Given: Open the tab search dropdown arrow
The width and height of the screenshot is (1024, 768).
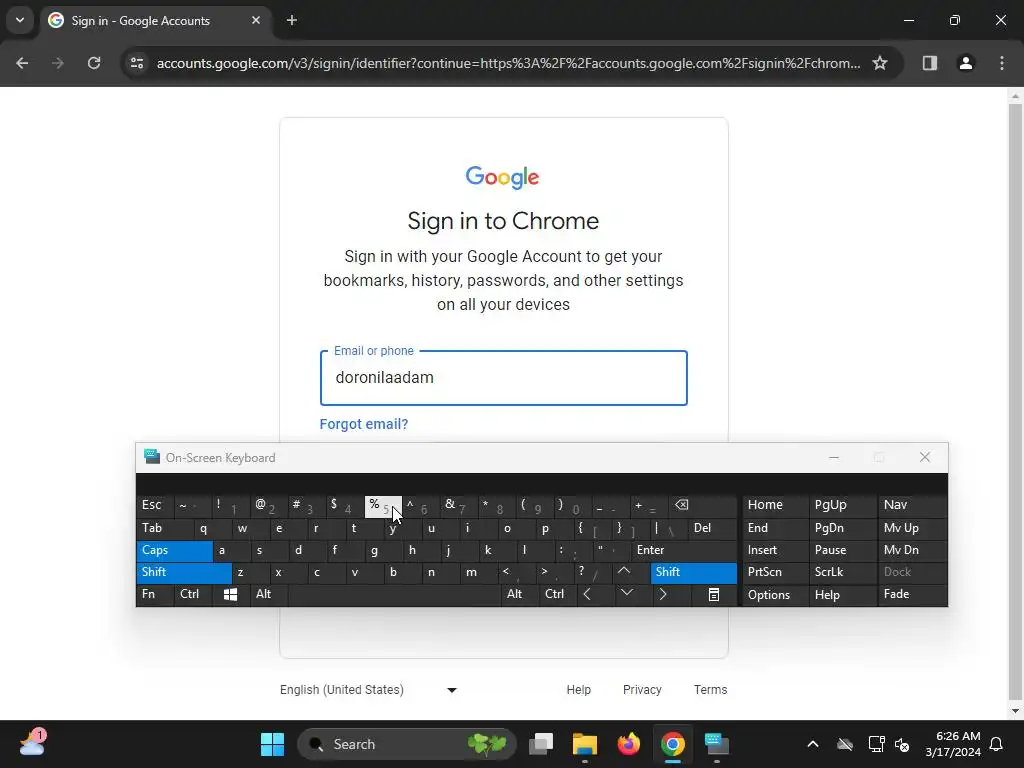Looking at the screenshot, I should tap(20, 20).
